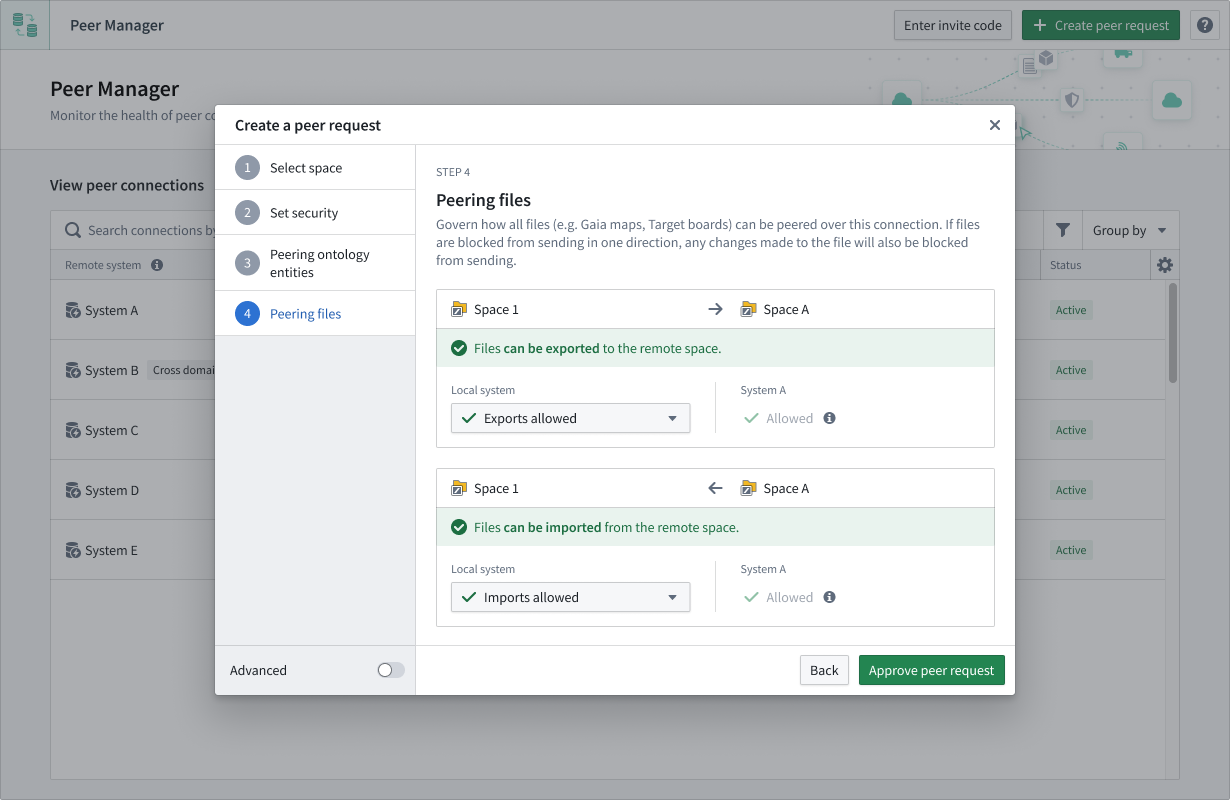1230x800 pixels.
Task: Open the Imports allowed dropdown
Action: (x=570, y=597)
